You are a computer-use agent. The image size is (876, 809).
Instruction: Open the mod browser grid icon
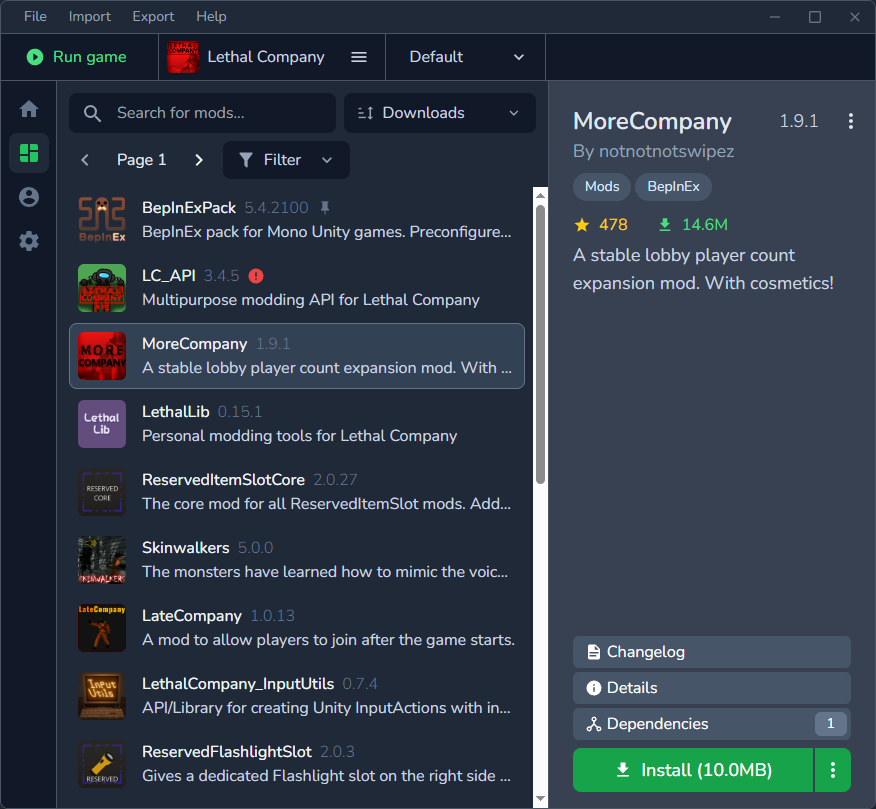pos(29,153)
